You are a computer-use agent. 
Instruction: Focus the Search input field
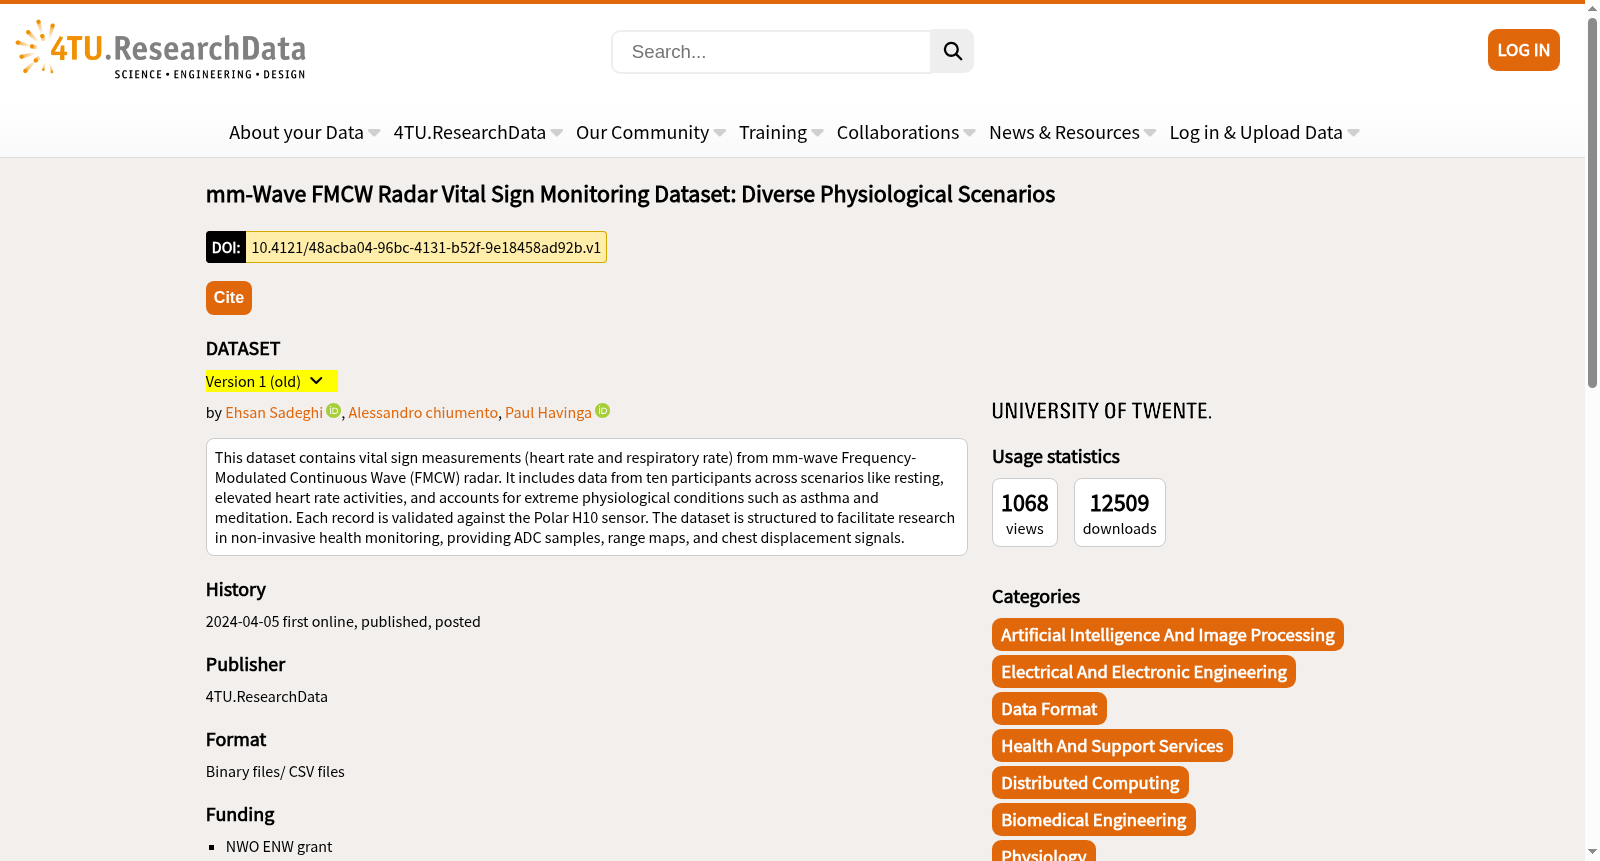tap(771, 52)
